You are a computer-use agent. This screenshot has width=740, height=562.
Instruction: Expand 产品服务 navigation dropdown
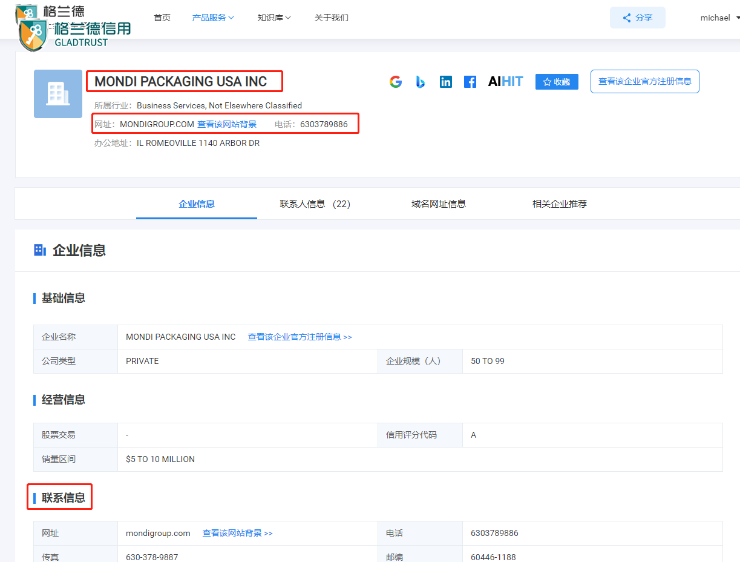(x=213, y=17)
